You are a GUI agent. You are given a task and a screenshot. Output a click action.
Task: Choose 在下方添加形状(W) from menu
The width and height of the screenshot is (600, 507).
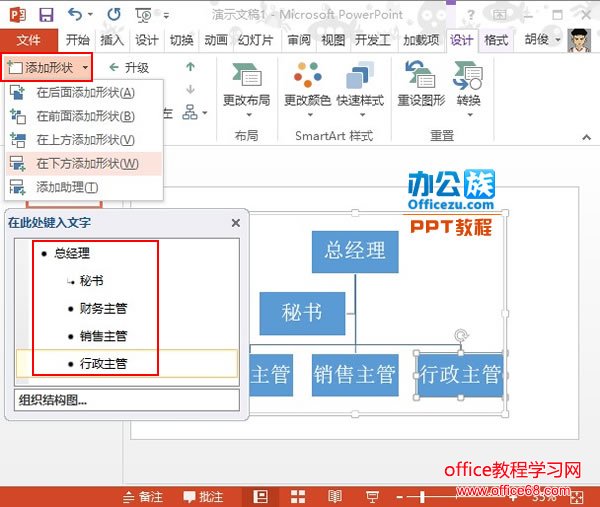(84, 164)
